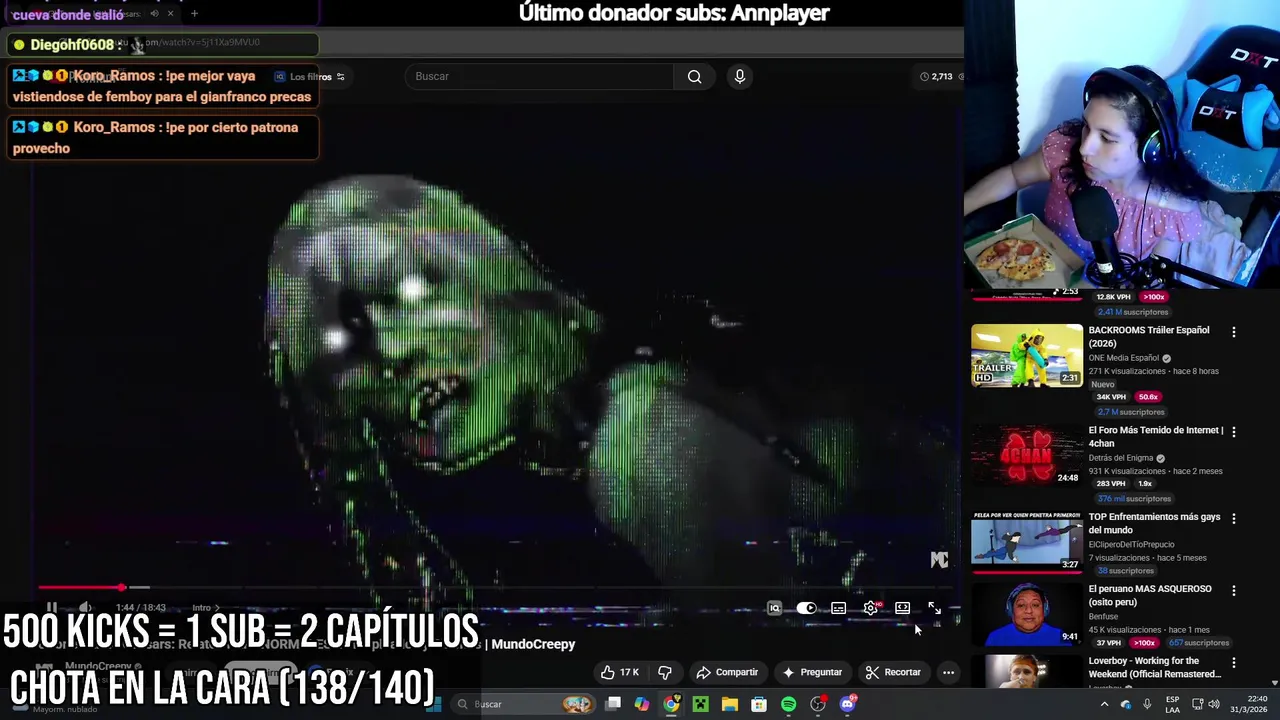Click the Preguntar button
The width and height of the screenshot is (1280, 720).
click(812, 672)
